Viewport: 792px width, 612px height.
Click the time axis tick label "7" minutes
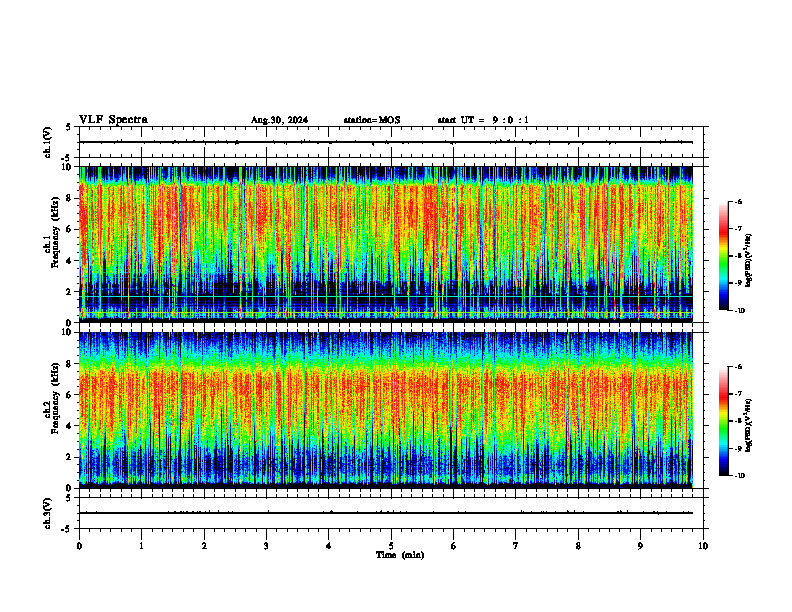coord(516,546)
